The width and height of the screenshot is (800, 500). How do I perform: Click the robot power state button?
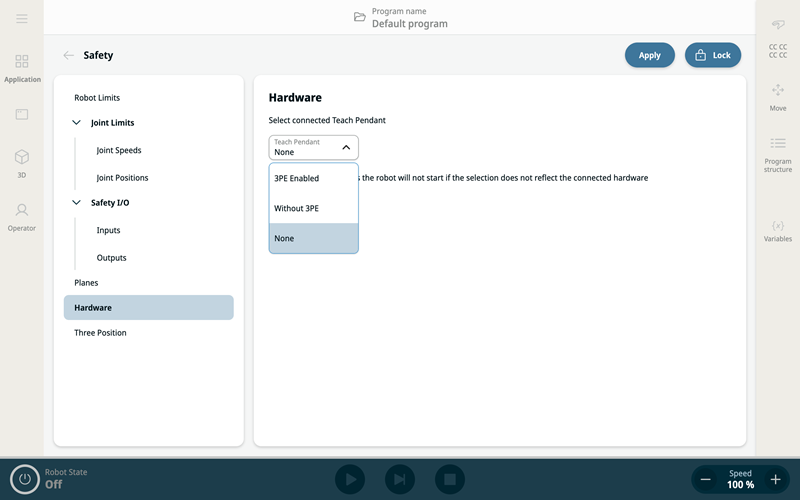point(24,479)
